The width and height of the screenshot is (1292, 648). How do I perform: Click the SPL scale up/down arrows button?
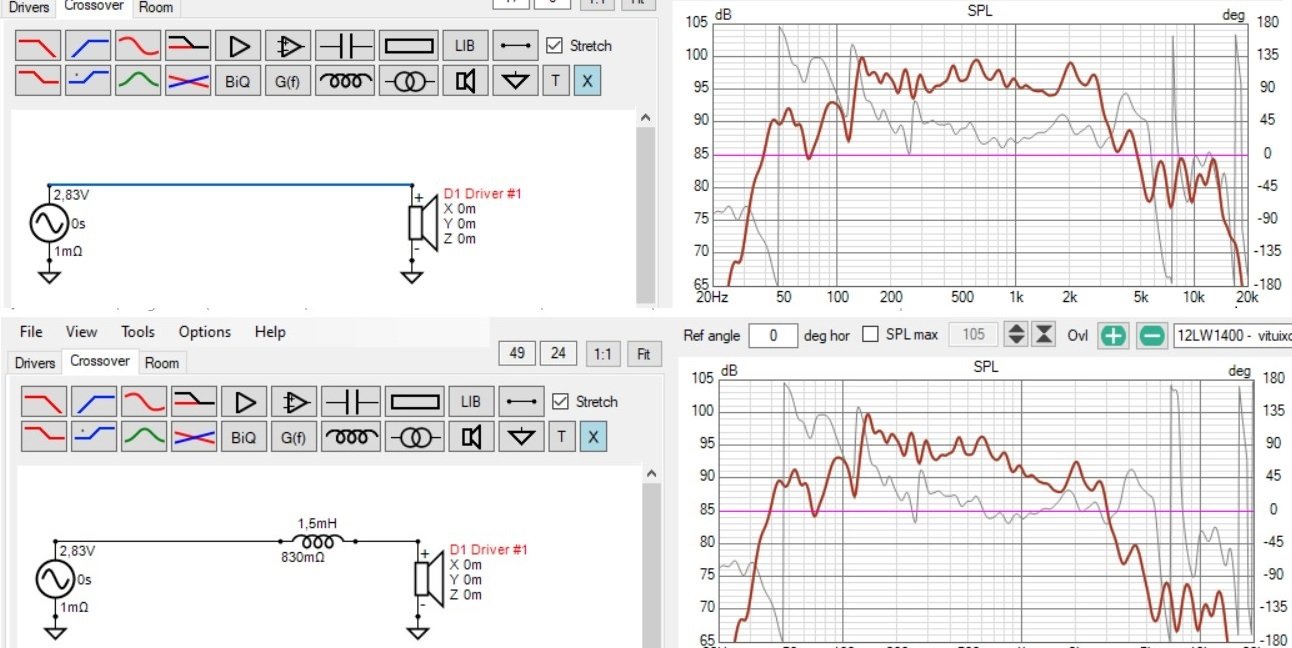point(1017,335)
